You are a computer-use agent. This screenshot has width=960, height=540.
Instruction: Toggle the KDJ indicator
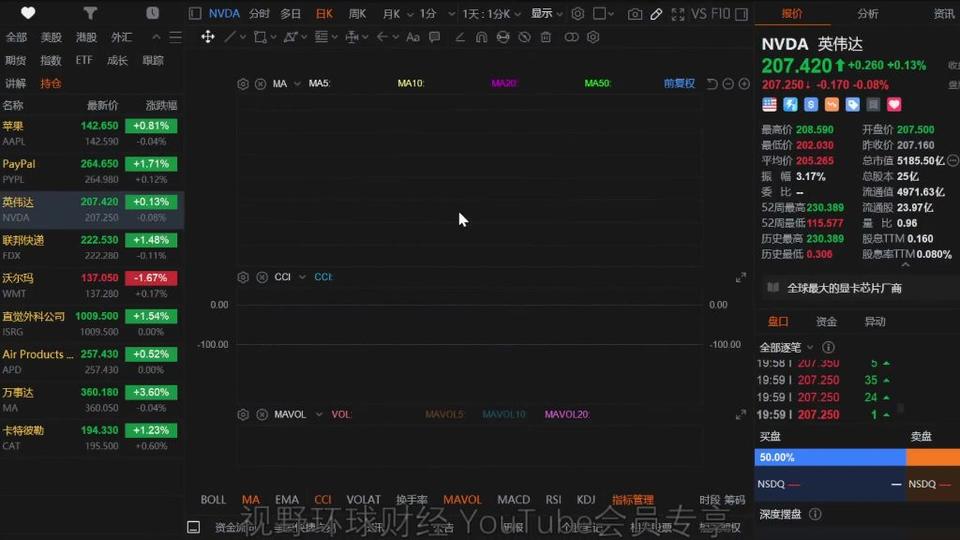pos(586,500)
